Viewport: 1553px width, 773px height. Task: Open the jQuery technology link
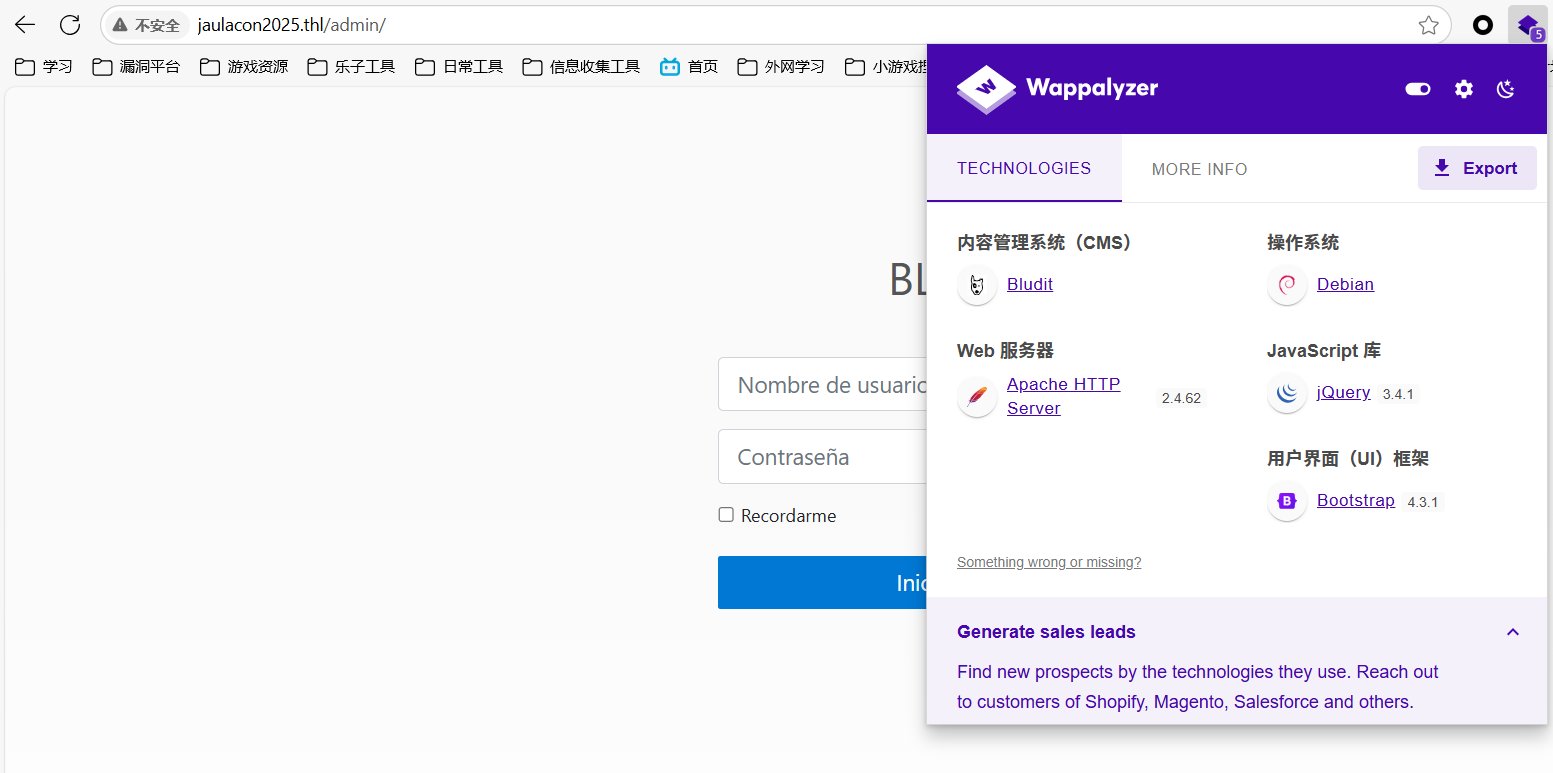coord(1343,392)
